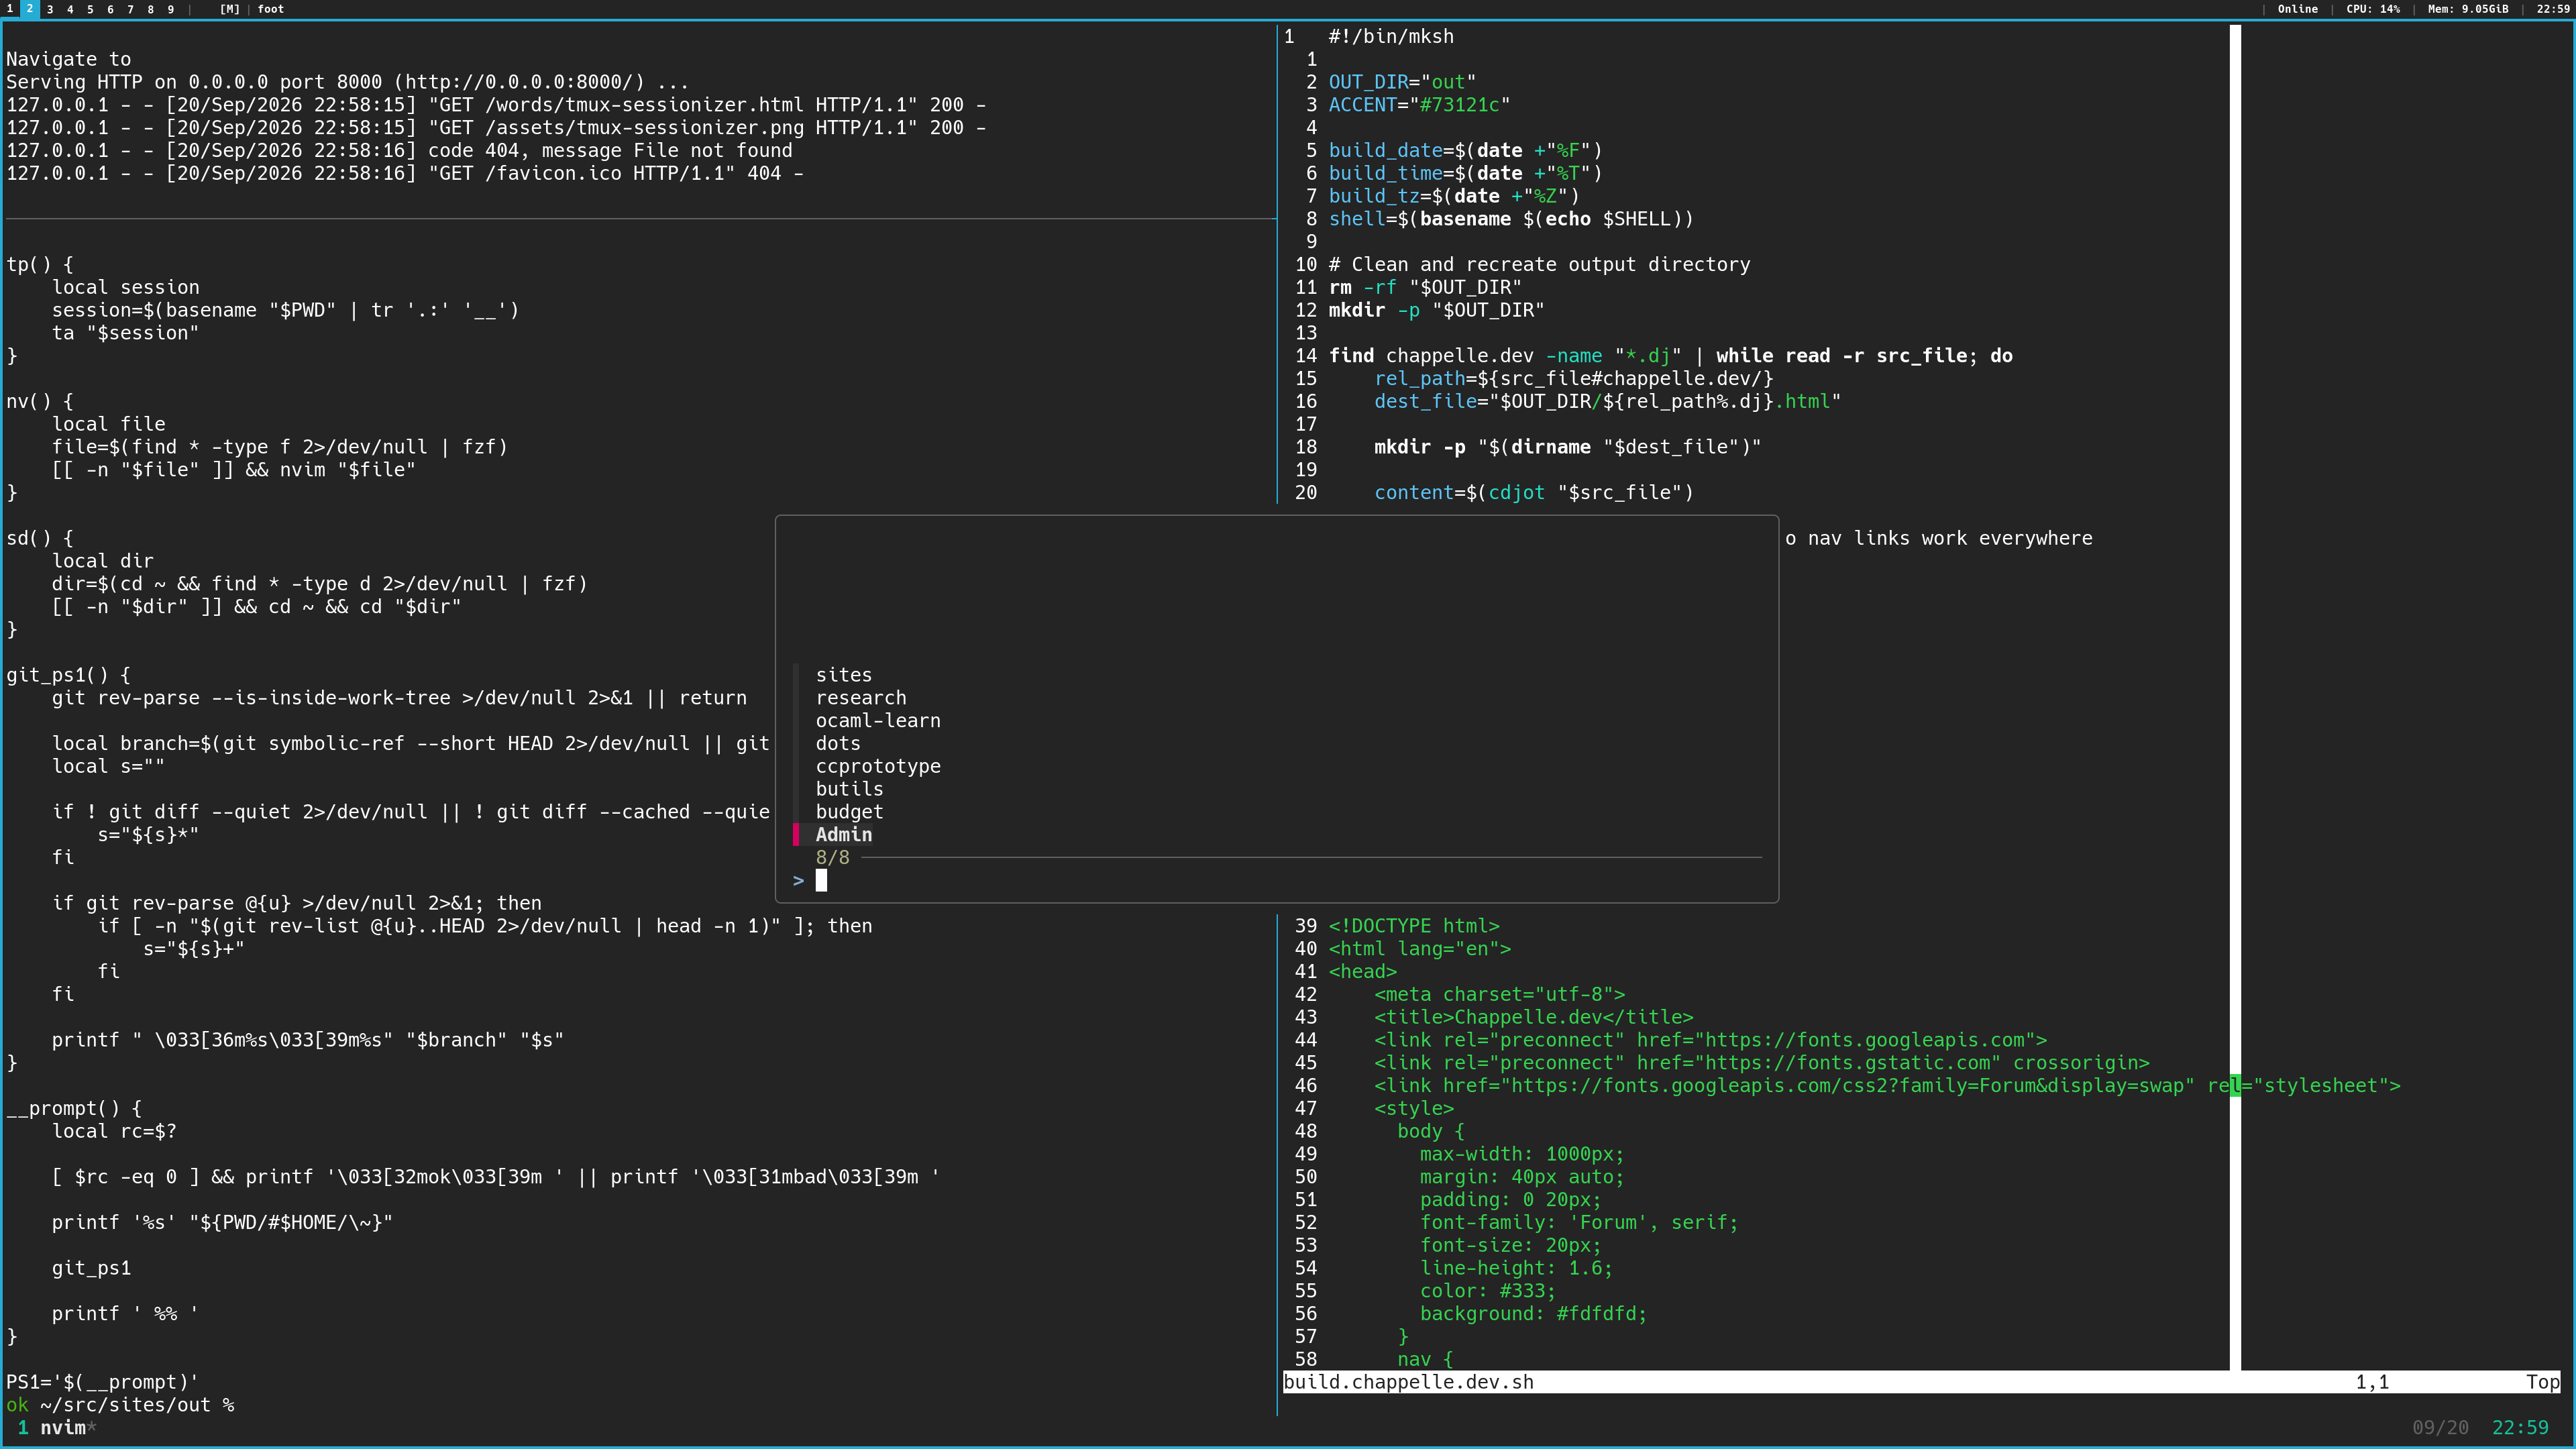Click the build_tz assignment line
Image resolution: width=2576 pixels, height=1449 pixels.
tap(1454, 196)
